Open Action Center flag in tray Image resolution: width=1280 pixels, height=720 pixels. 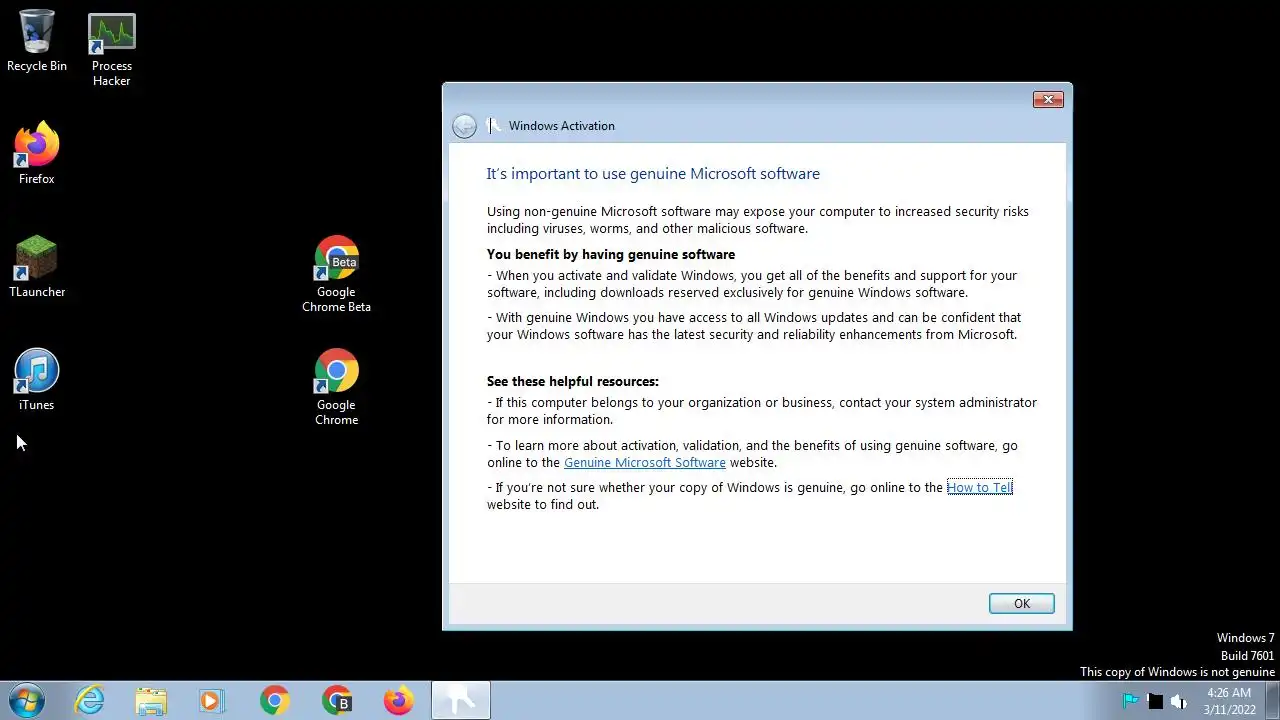[x=1130, y=701]
